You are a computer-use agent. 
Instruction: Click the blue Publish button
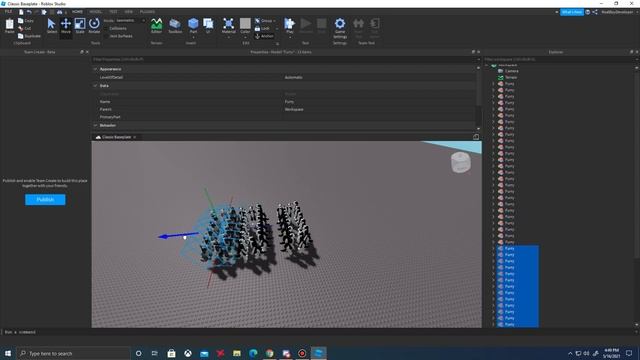[x=45, y=200]
